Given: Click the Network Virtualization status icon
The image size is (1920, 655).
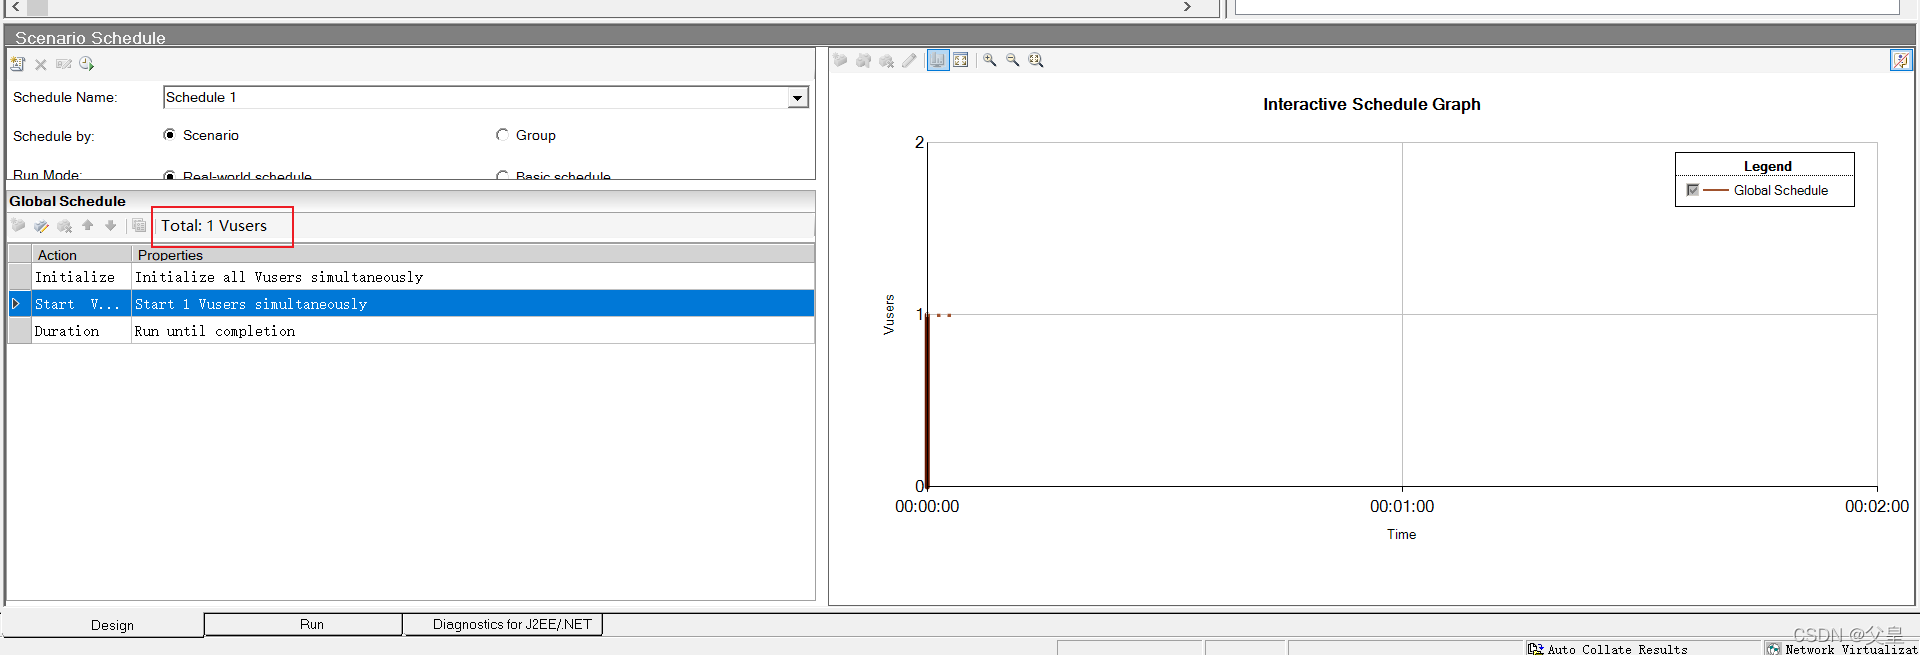Looking at the screenshot, I should point(1773,649).
